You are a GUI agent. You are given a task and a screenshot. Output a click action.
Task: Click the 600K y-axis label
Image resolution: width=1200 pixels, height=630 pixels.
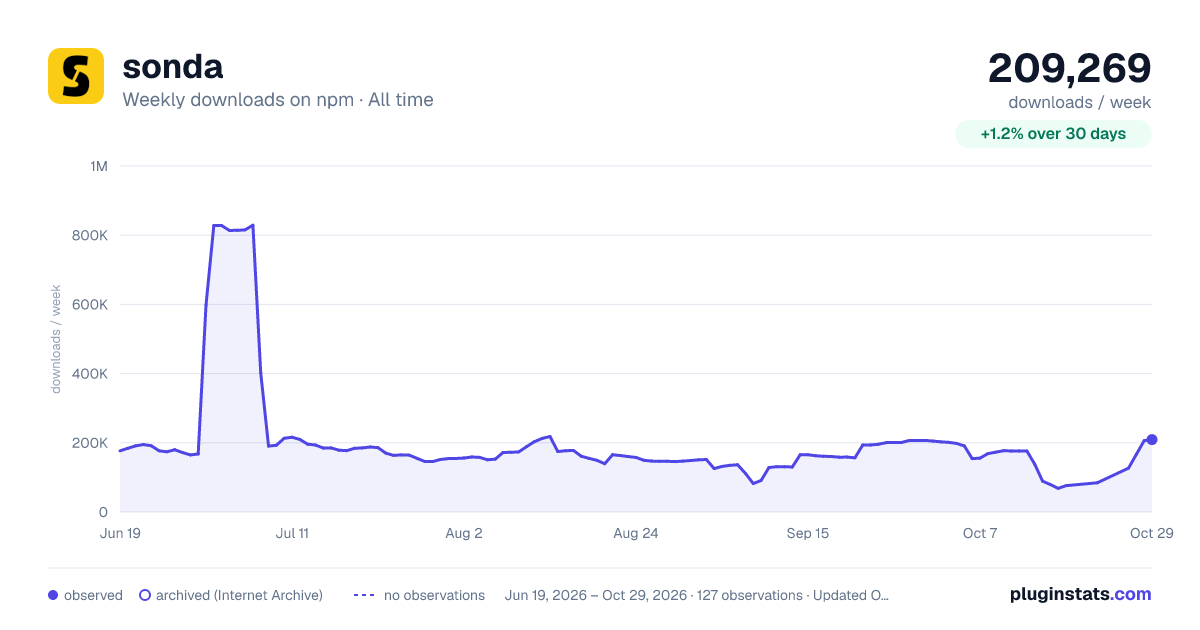(90, 304)
